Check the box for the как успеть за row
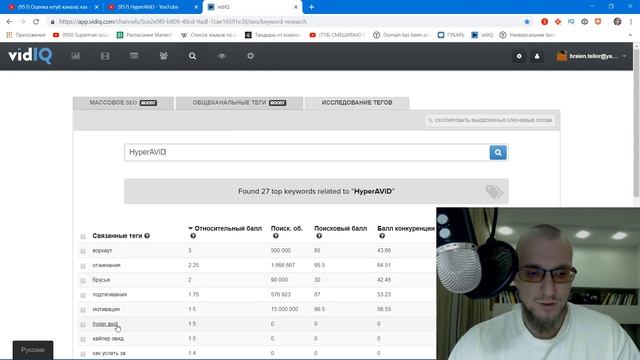Viewport: 640px width, 360px height. click(83, 354)
